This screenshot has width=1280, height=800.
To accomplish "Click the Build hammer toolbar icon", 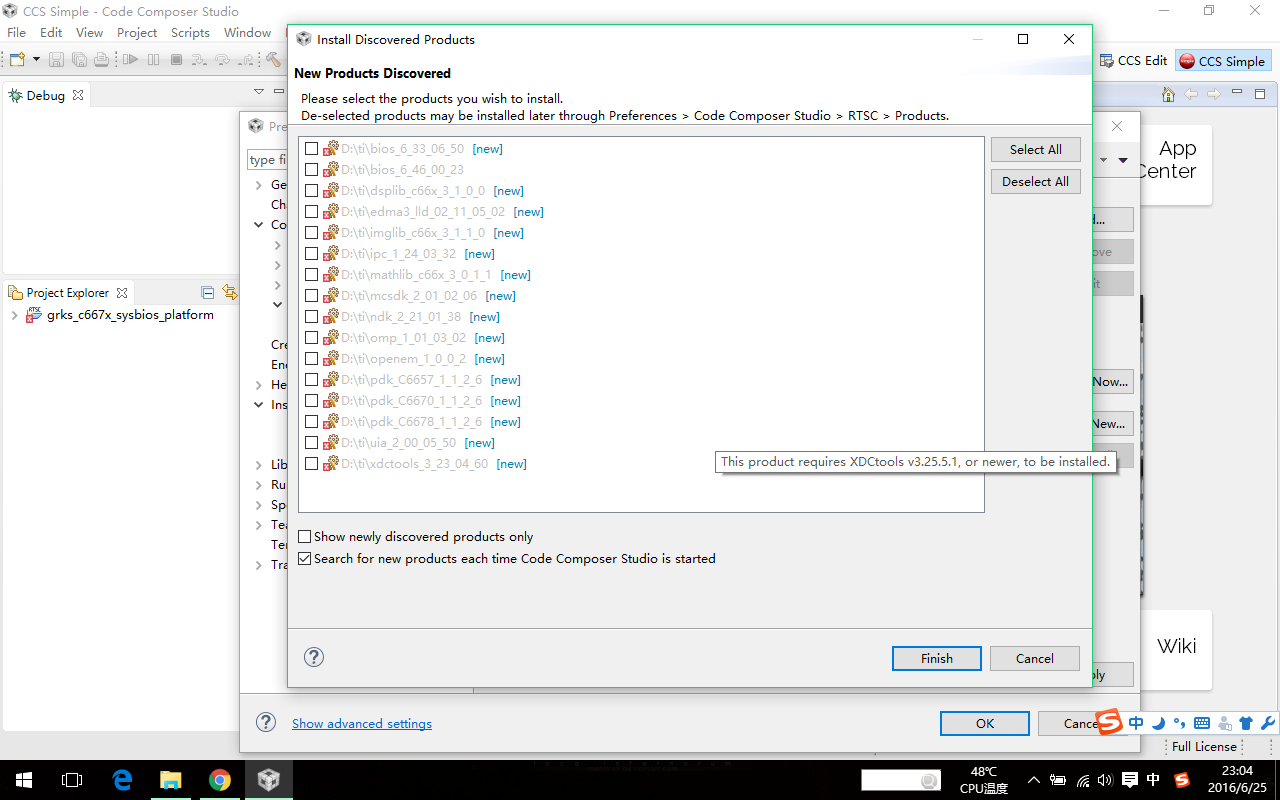I will tap(274, 60).
